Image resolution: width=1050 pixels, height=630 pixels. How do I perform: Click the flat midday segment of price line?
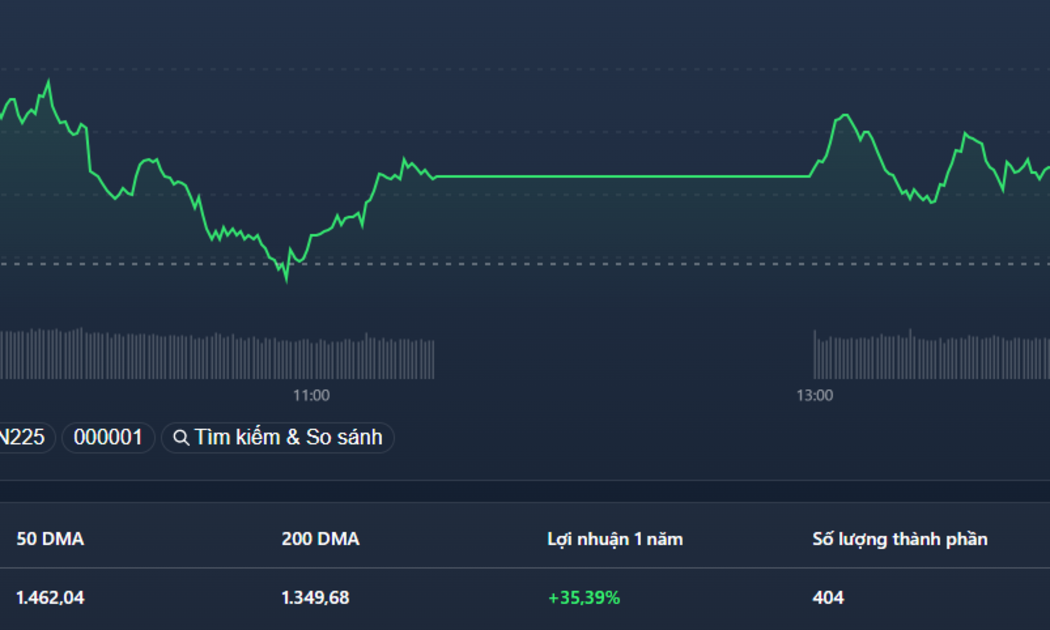[623, 177]
